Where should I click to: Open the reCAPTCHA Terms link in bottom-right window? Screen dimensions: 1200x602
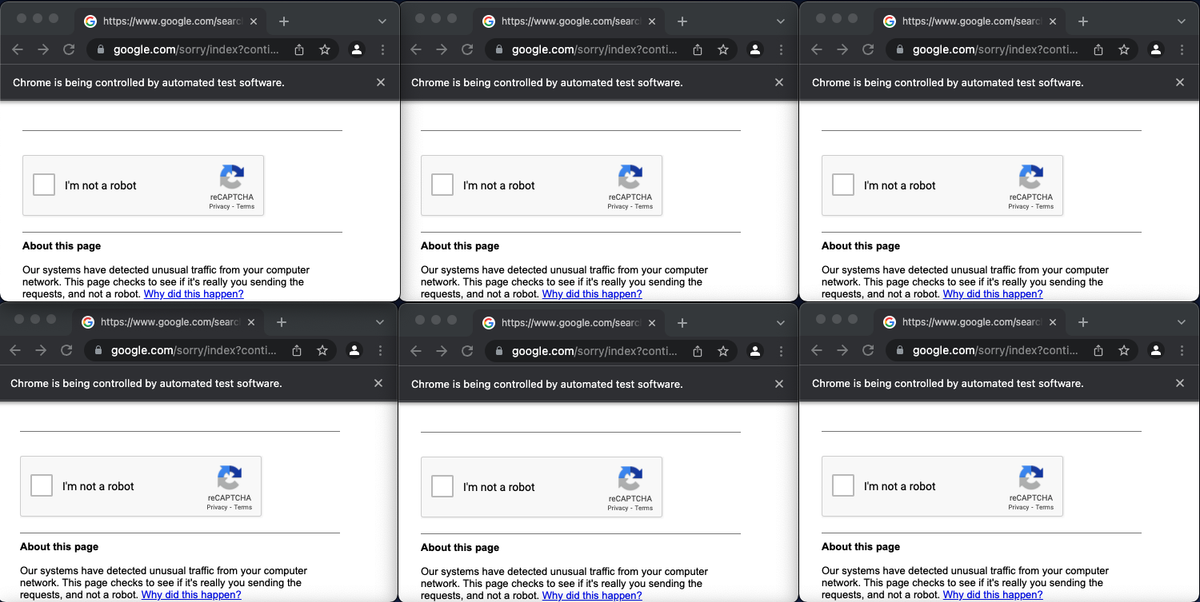(x=1045, y=507)
